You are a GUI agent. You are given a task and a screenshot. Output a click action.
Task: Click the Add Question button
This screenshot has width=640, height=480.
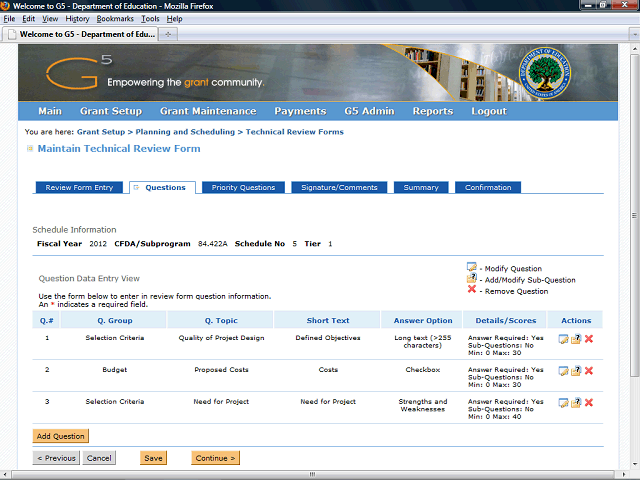click(60, 436)
